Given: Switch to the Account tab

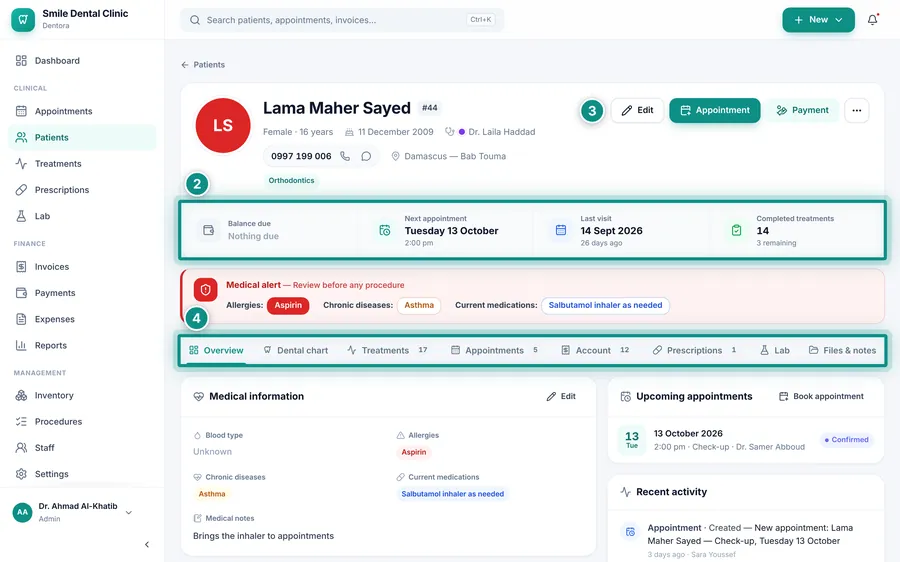Looking at the screenshot, I should (x=595, y=350).
